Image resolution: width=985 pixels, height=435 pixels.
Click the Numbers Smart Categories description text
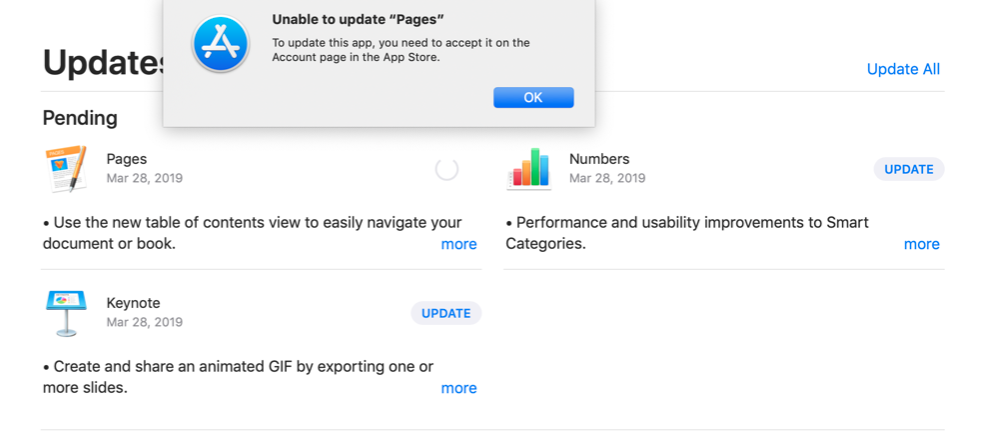[x=687, y=233]
